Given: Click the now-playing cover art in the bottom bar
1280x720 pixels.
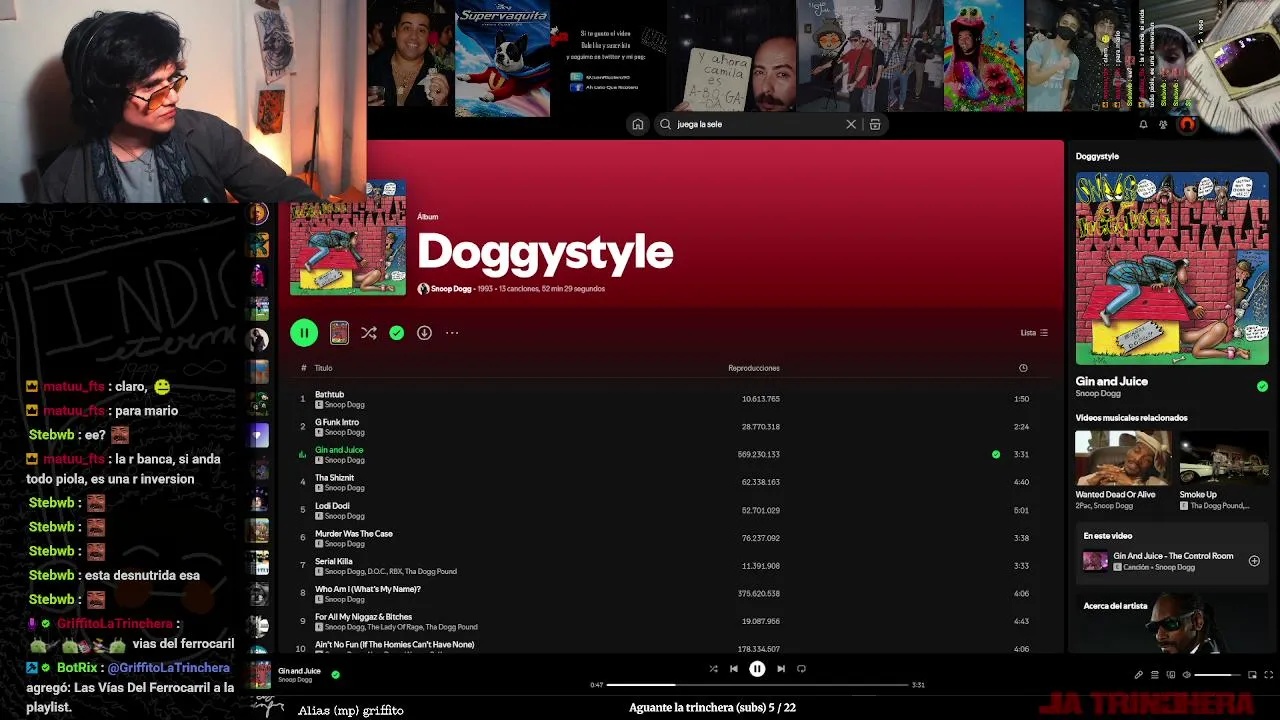Looking at the screenshot, I should [x=260, y=675].
